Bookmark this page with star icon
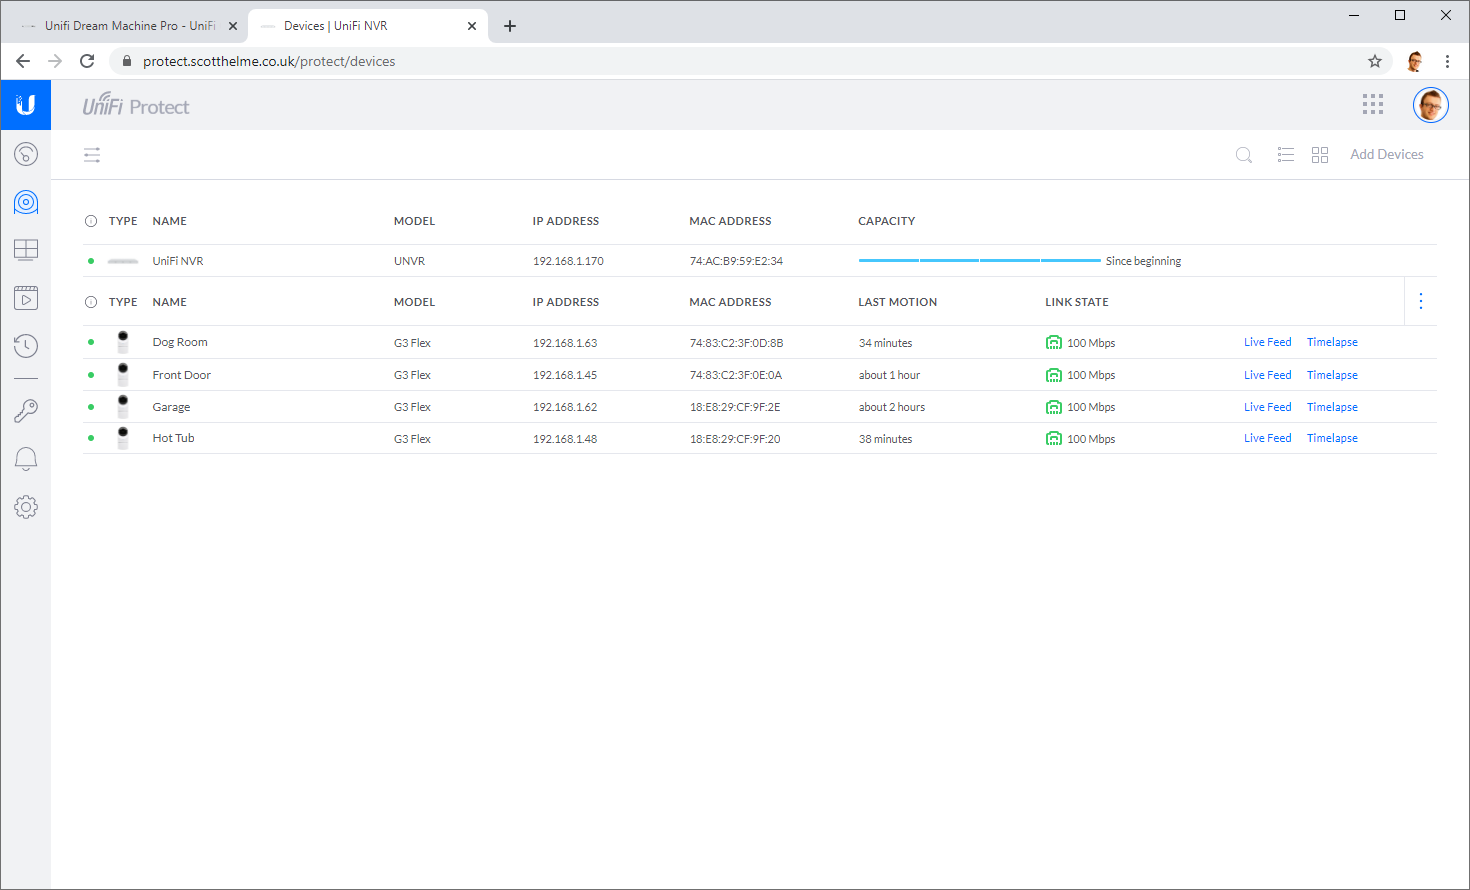The image size is (1470, 890). click(1375, 61)
